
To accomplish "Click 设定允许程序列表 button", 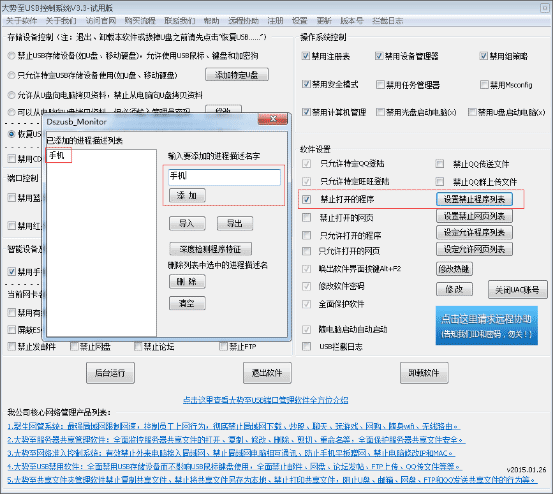I will coord(475,233).
